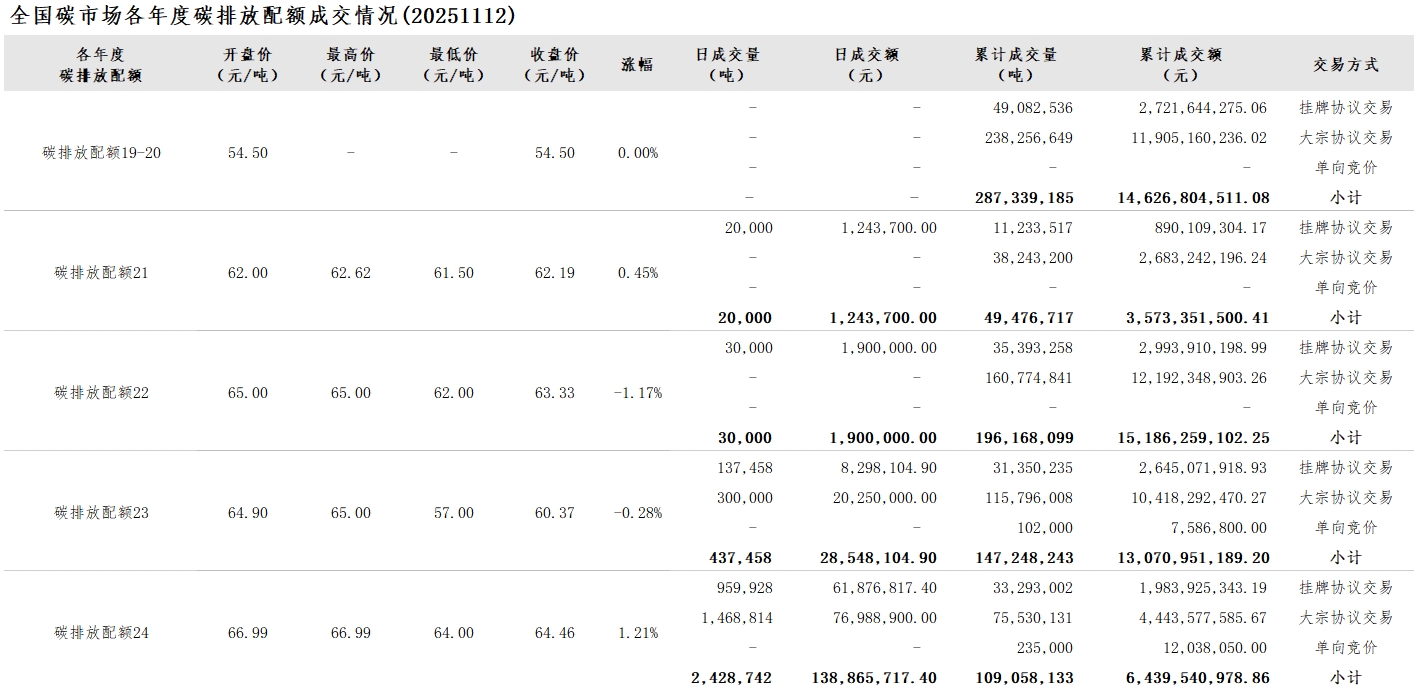This screenshot has width=1420, height=691.
Task: Select the 交易方式 column header
Action: coord(1345,64)
